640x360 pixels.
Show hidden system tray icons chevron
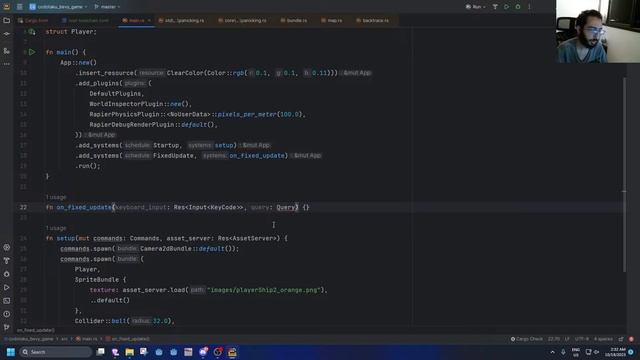(552, 352)
